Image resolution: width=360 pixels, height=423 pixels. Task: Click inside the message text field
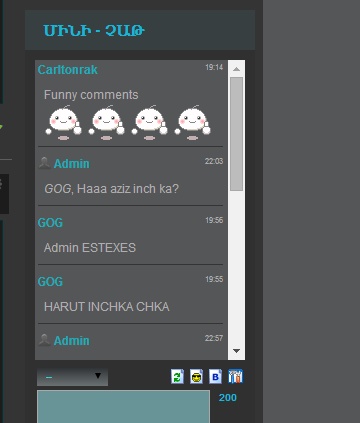click(x=123, y=407)
